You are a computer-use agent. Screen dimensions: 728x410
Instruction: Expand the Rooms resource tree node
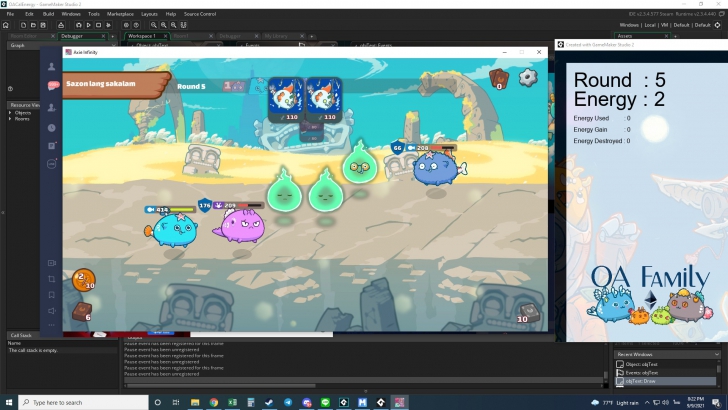(10, 119)
